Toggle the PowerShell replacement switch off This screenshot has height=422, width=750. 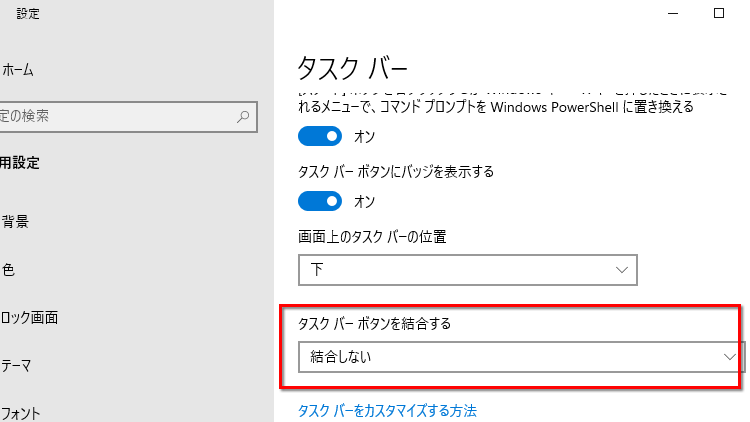click(320, 136)
